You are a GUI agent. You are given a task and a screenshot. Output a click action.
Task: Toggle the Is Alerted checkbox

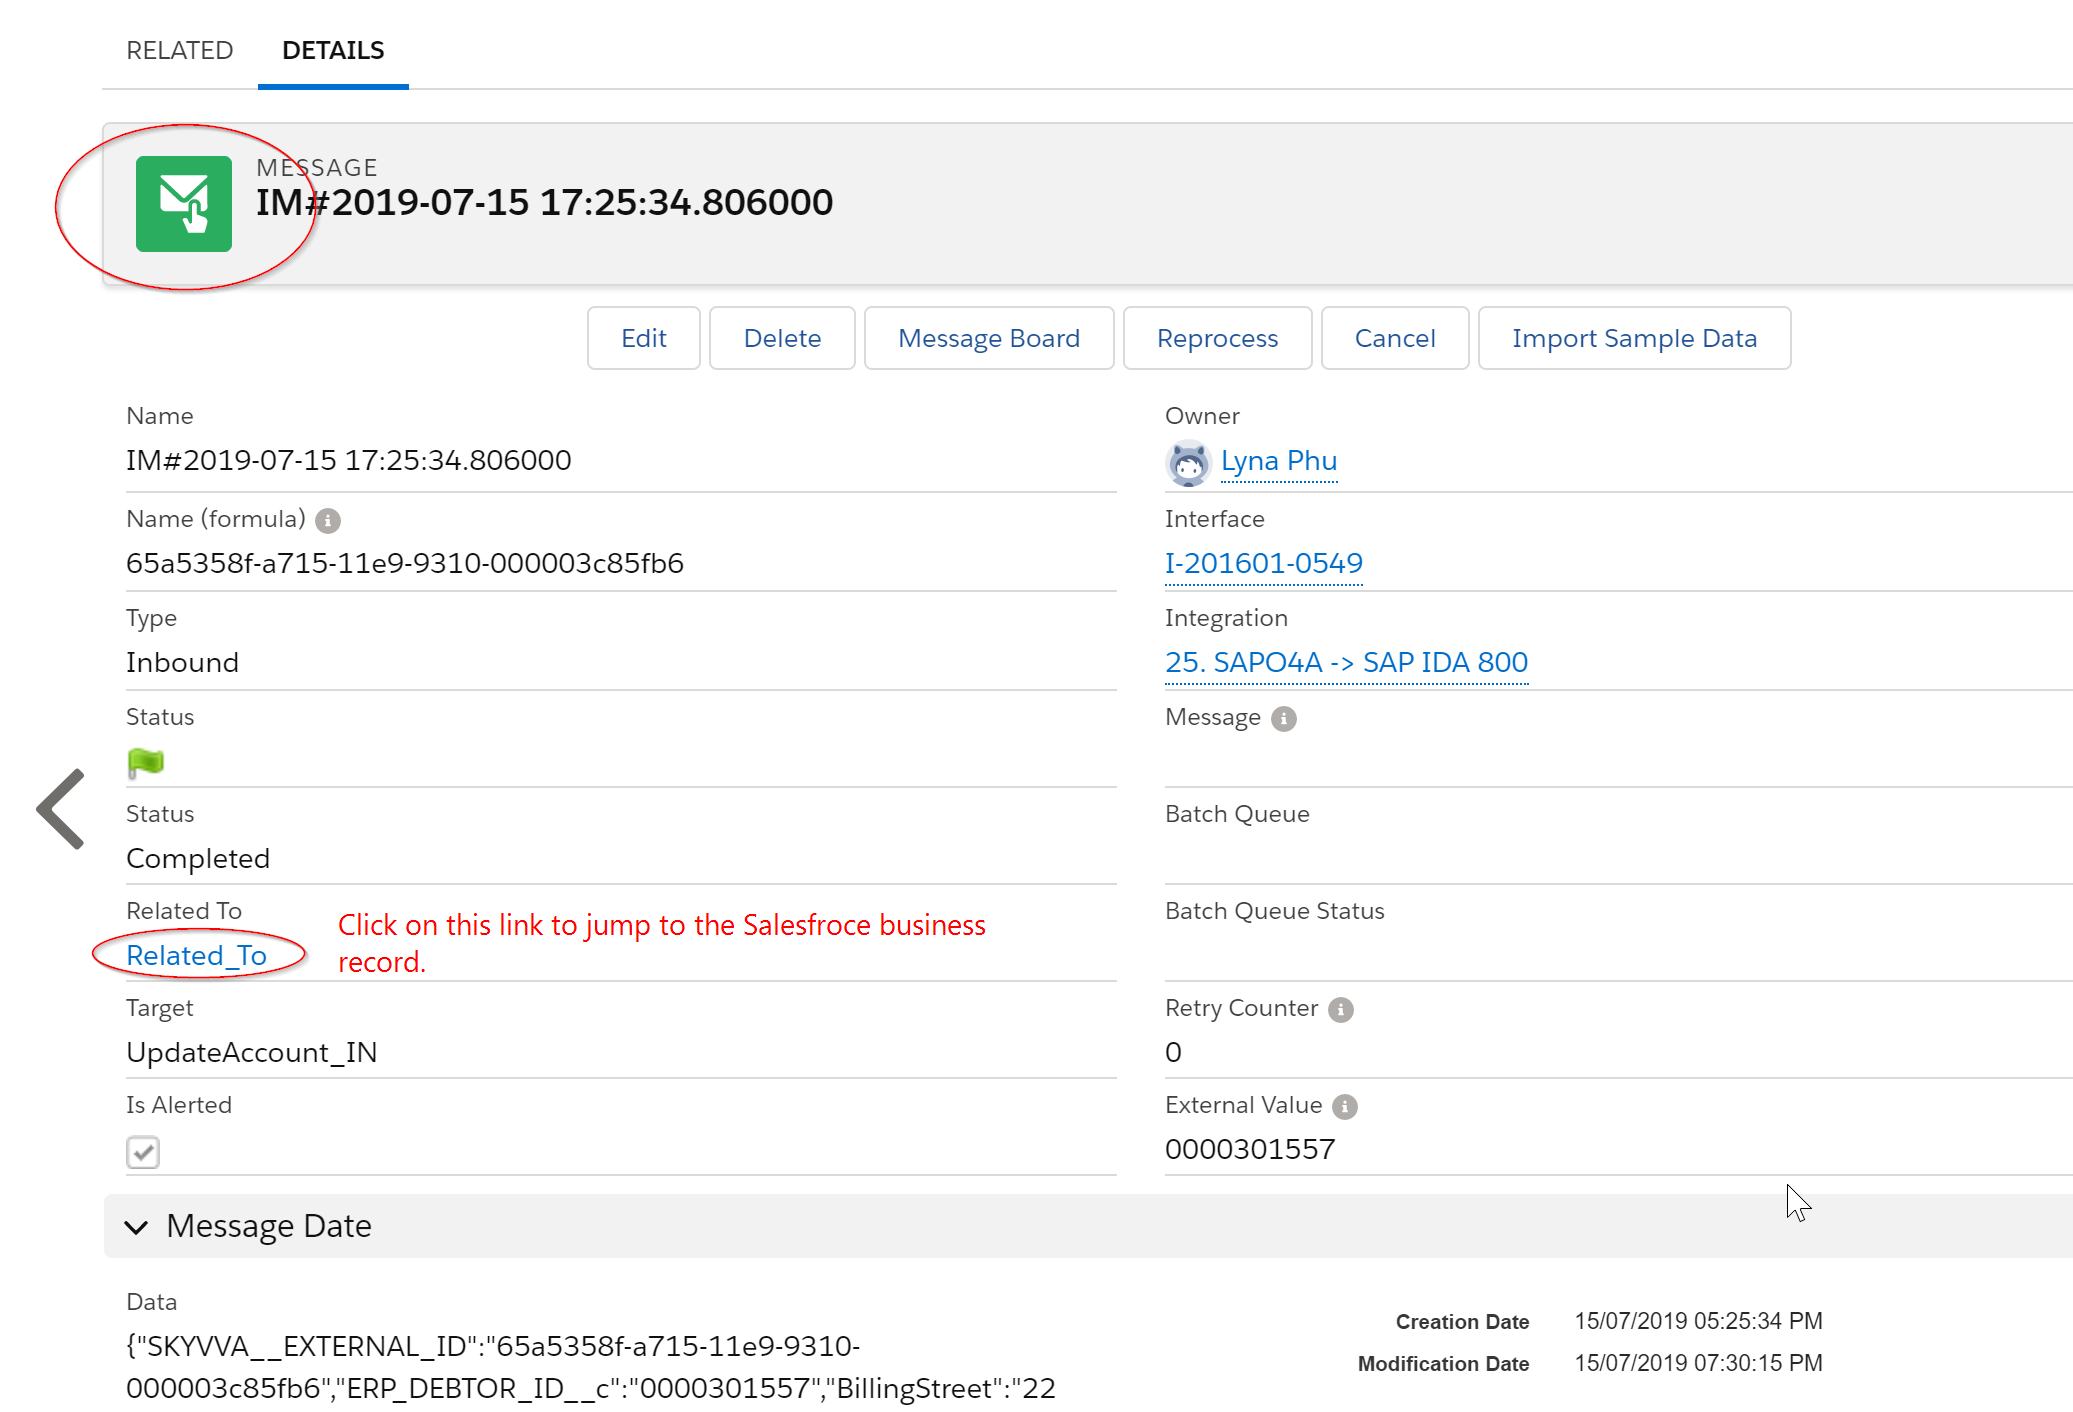click(143, 1152)
